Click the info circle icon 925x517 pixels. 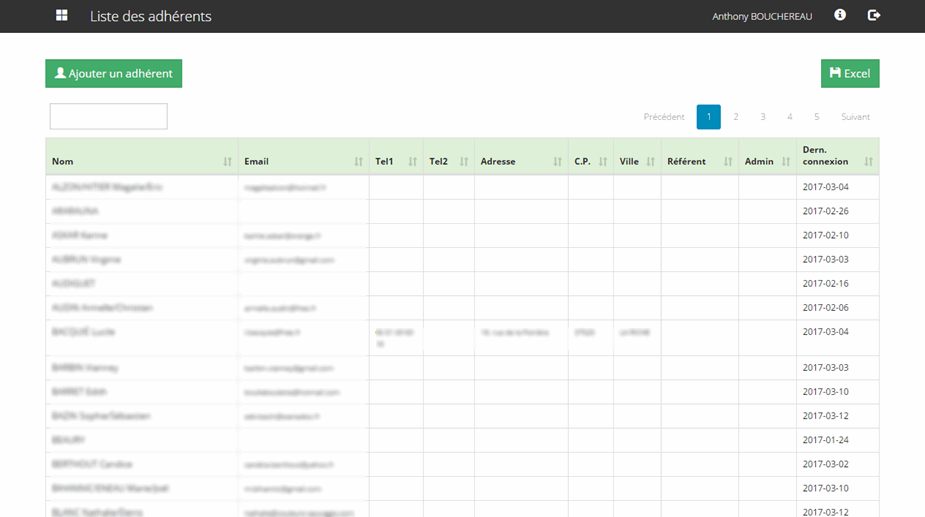pyautogui.click(x=840, y=16)
